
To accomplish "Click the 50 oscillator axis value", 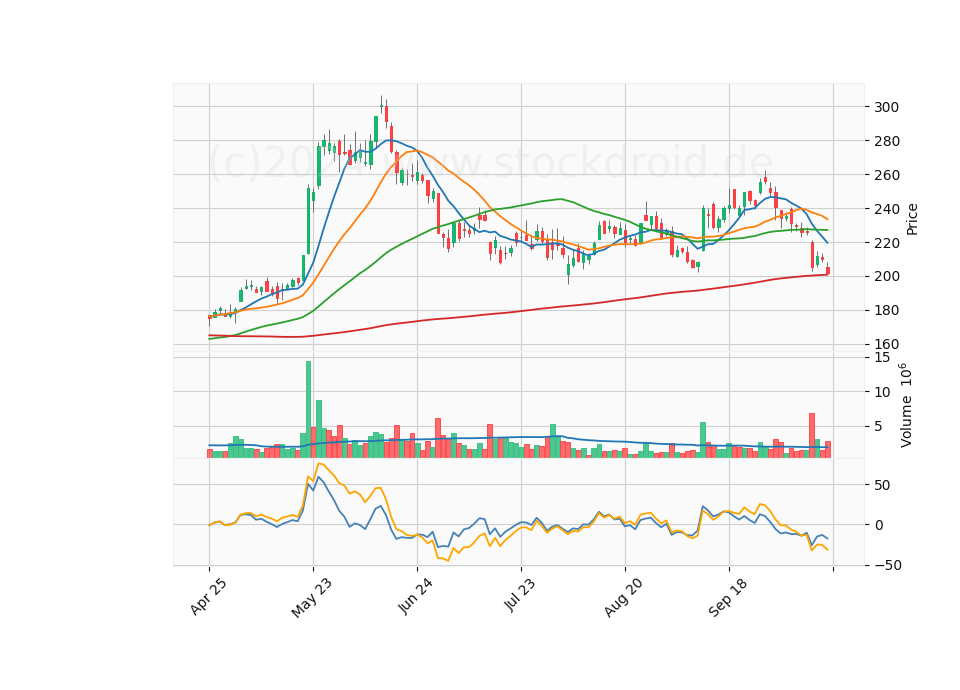I will [882, 486].
